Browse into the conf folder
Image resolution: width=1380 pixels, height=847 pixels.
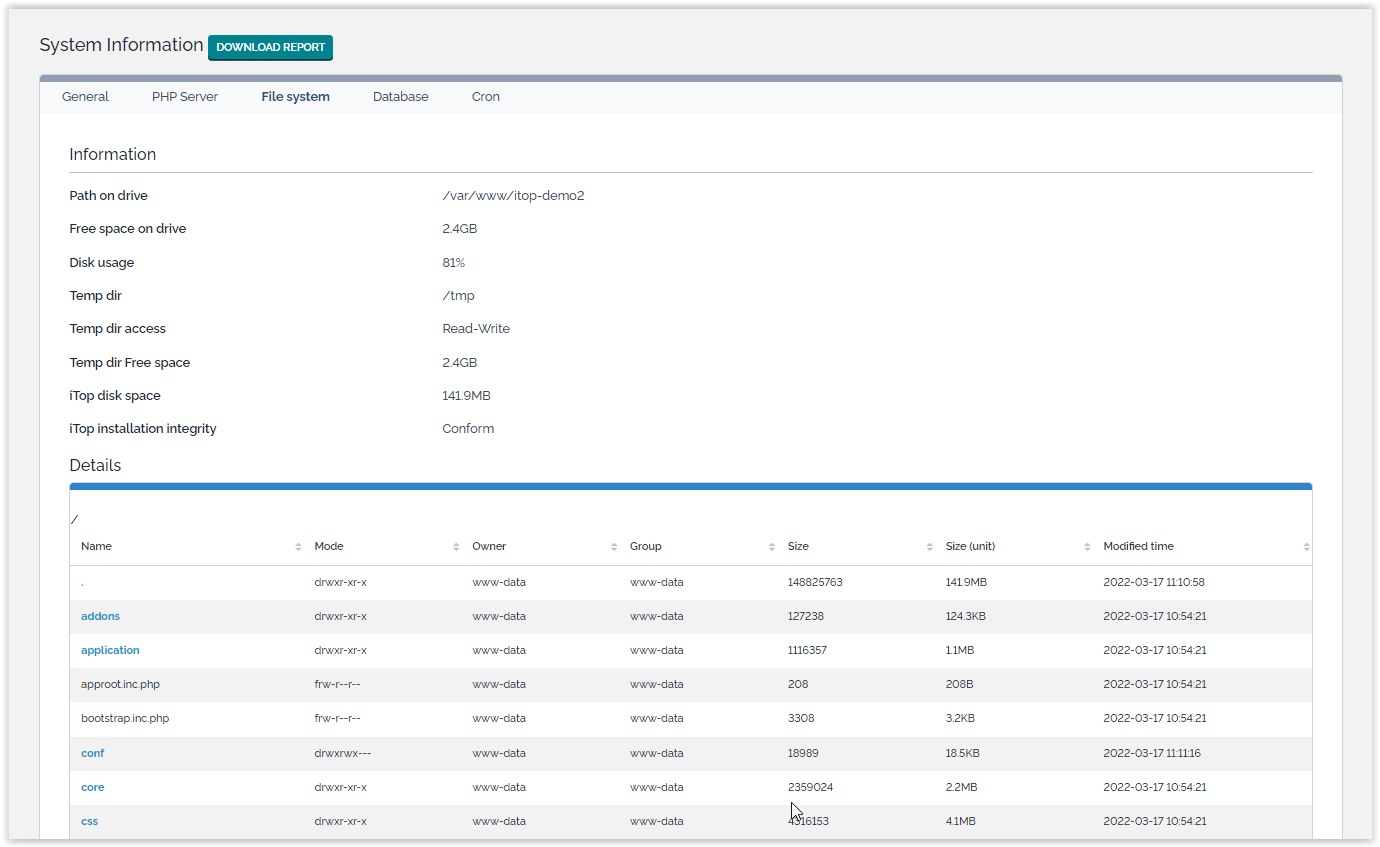[92, 753]
